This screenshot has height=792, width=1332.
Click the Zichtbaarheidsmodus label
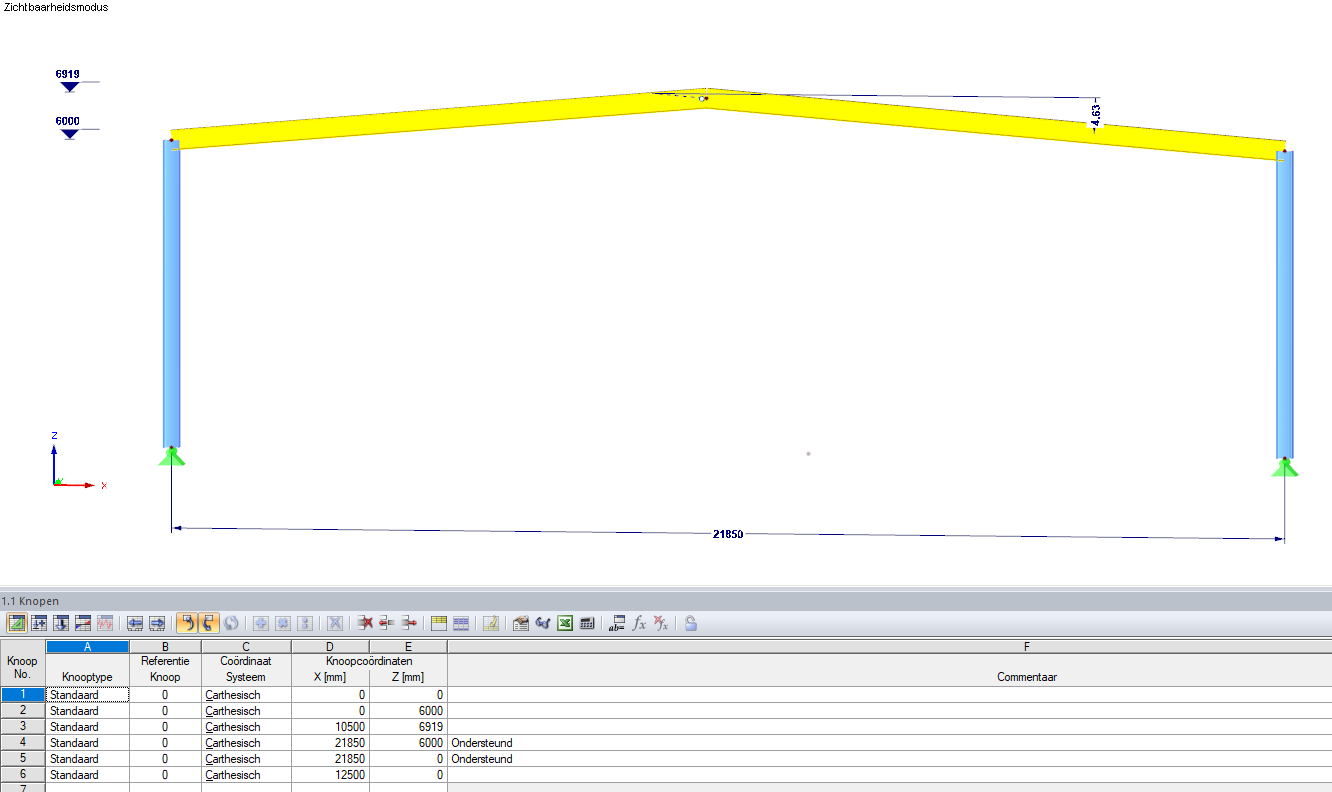click(x=55, y=7)
